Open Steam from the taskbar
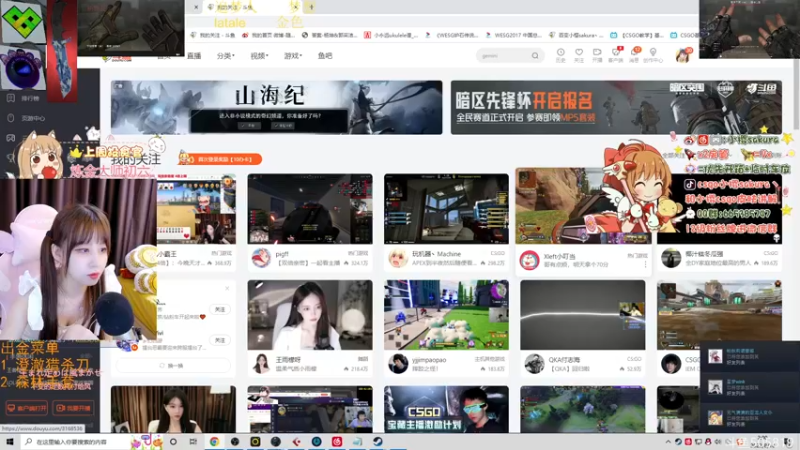Image resolution: width=800 pixels, height=450 pixels. tap(378, 441)
